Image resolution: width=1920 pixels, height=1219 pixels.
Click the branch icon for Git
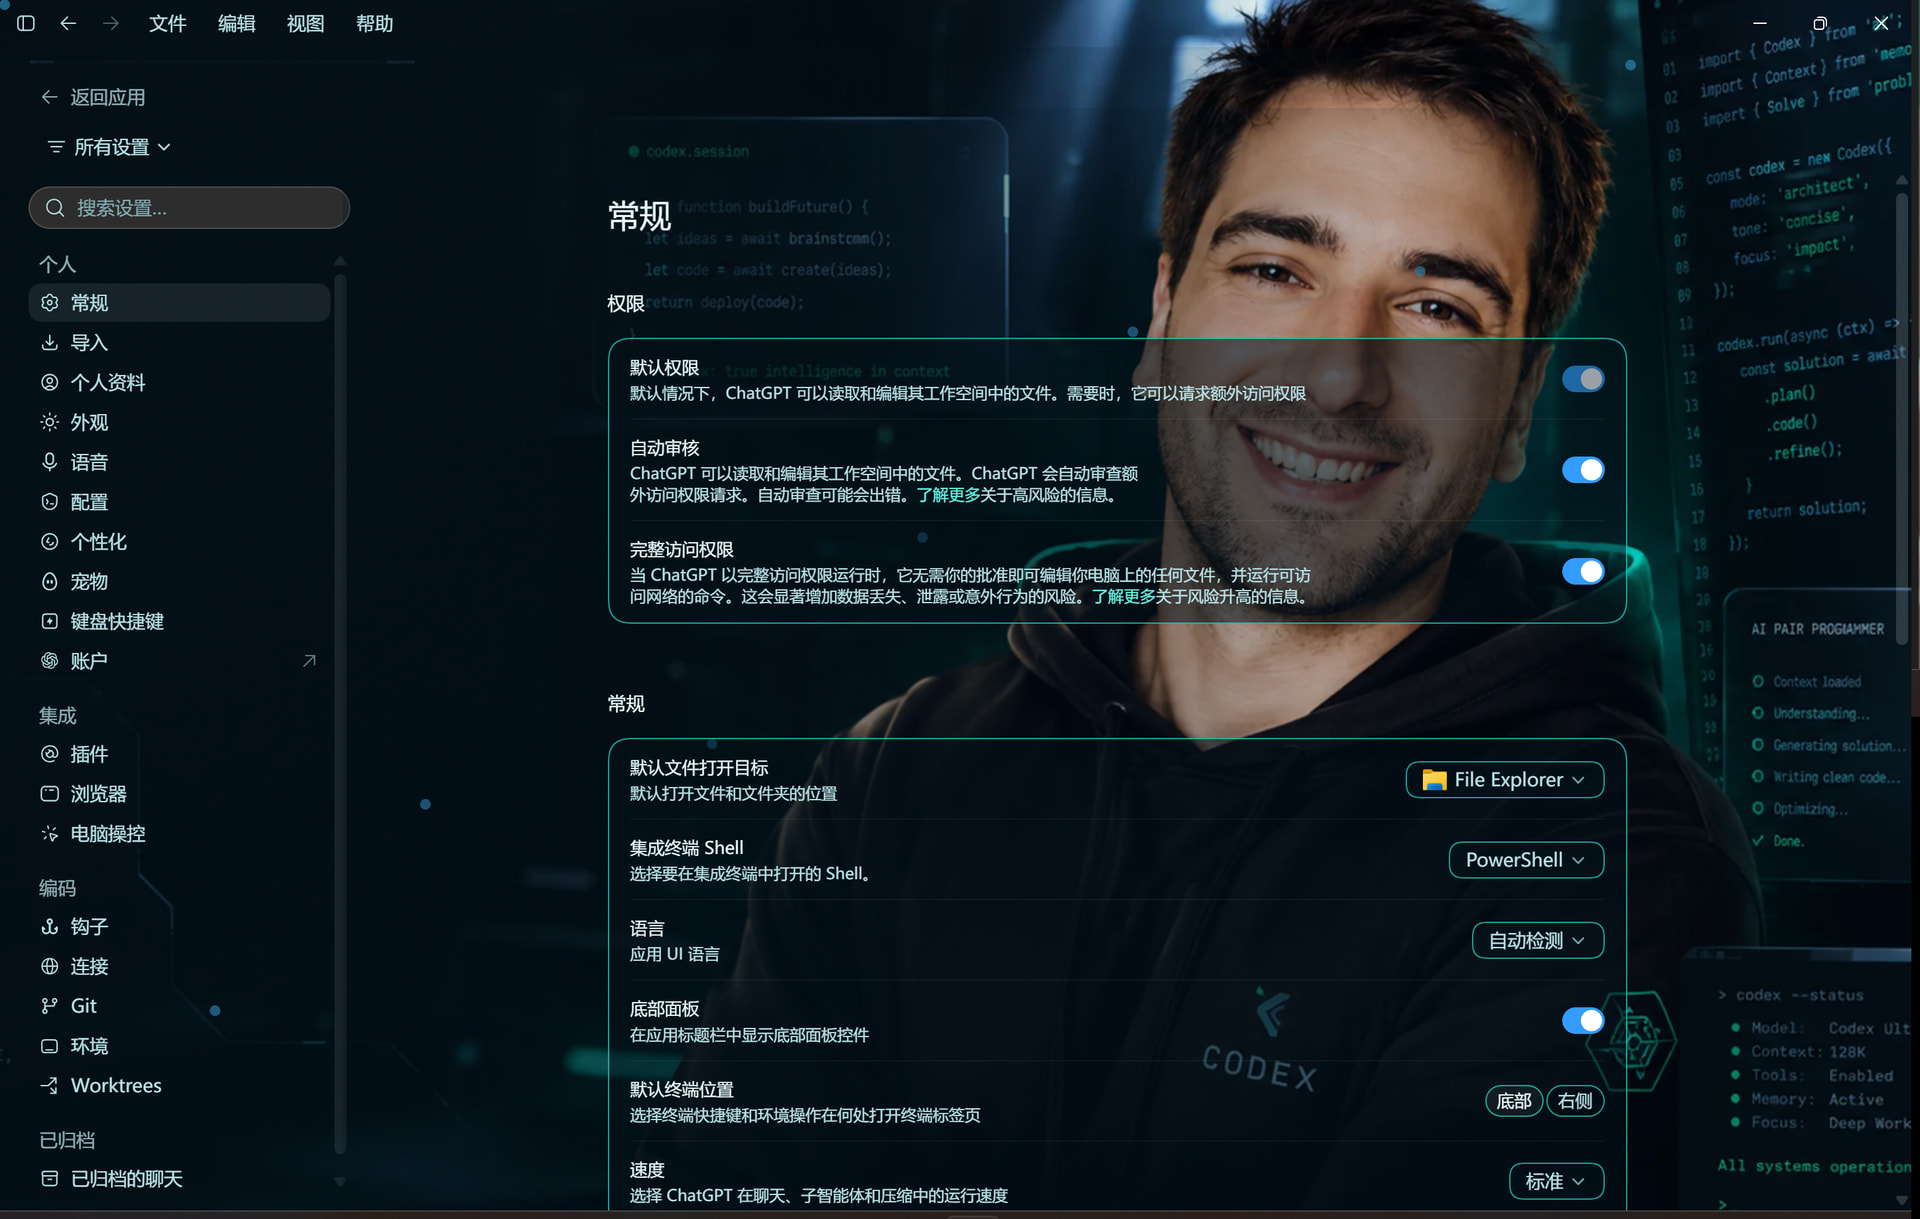coord(49,1006)
